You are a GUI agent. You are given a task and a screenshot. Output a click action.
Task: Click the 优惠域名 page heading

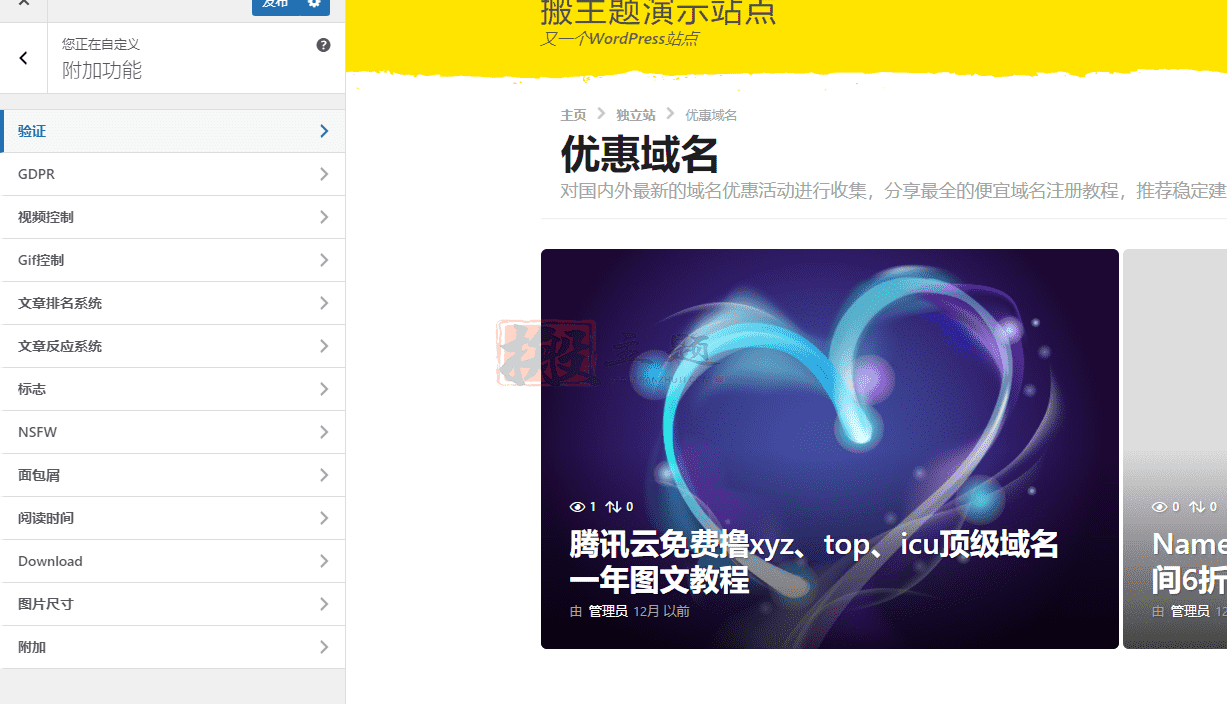click(640, 155)
